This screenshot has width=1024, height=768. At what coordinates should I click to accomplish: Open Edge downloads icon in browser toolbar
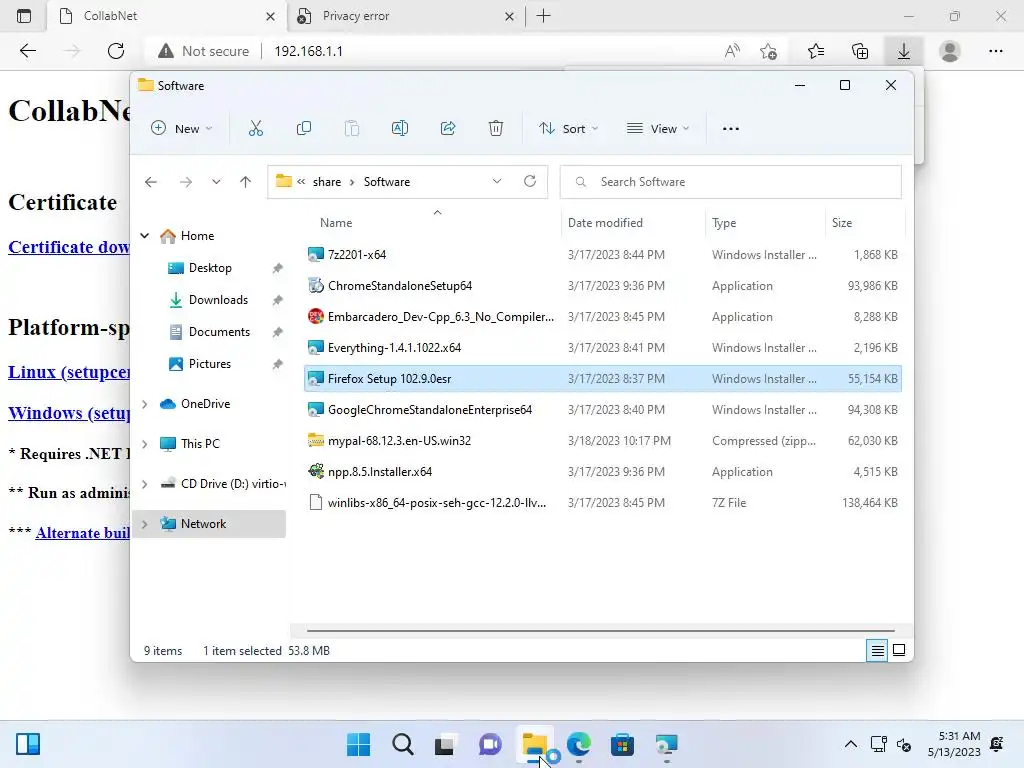tap(904, 51)
